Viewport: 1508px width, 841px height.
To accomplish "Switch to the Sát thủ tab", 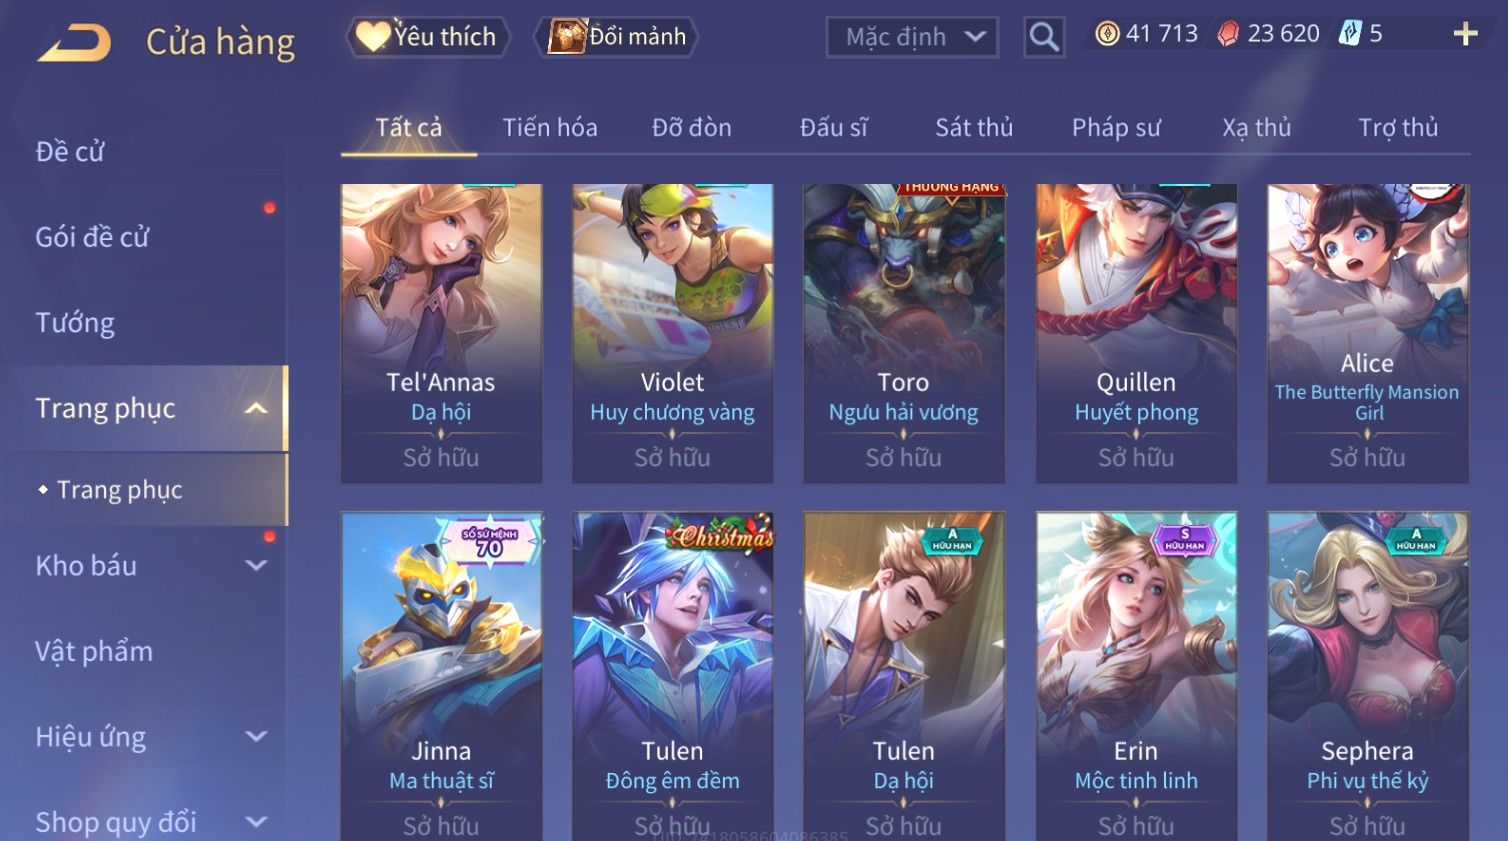I will 974,128.
